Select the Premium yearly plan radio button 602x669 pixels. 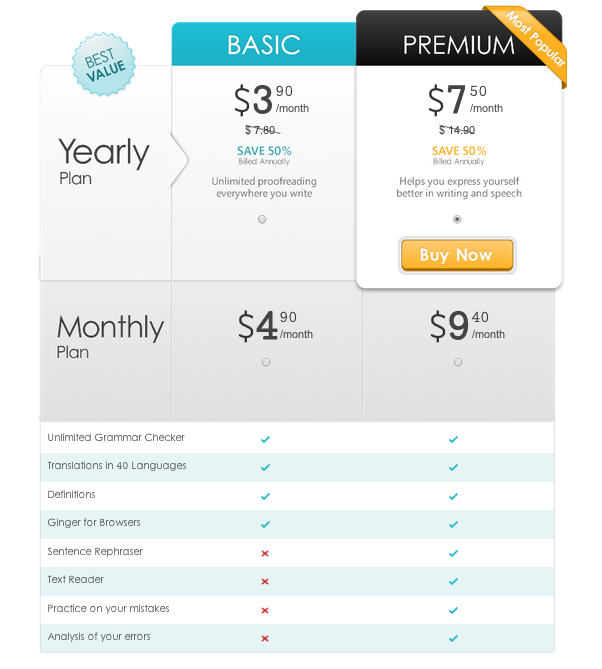tap(457, 219)
